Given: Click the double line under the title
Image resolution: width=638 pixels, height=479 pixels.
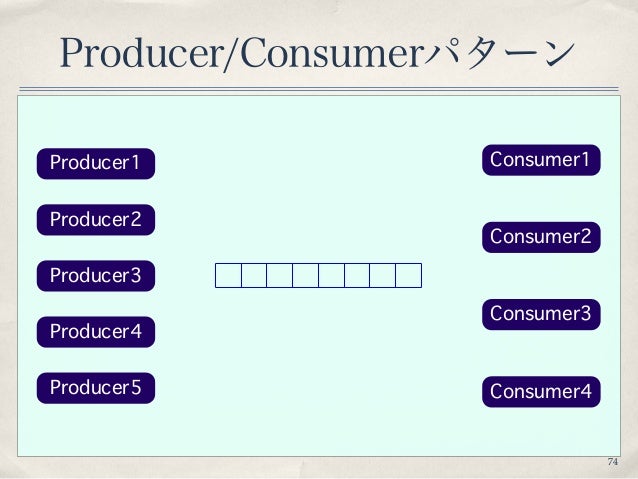Looking at the screenshot, I should tap(319, 89).
